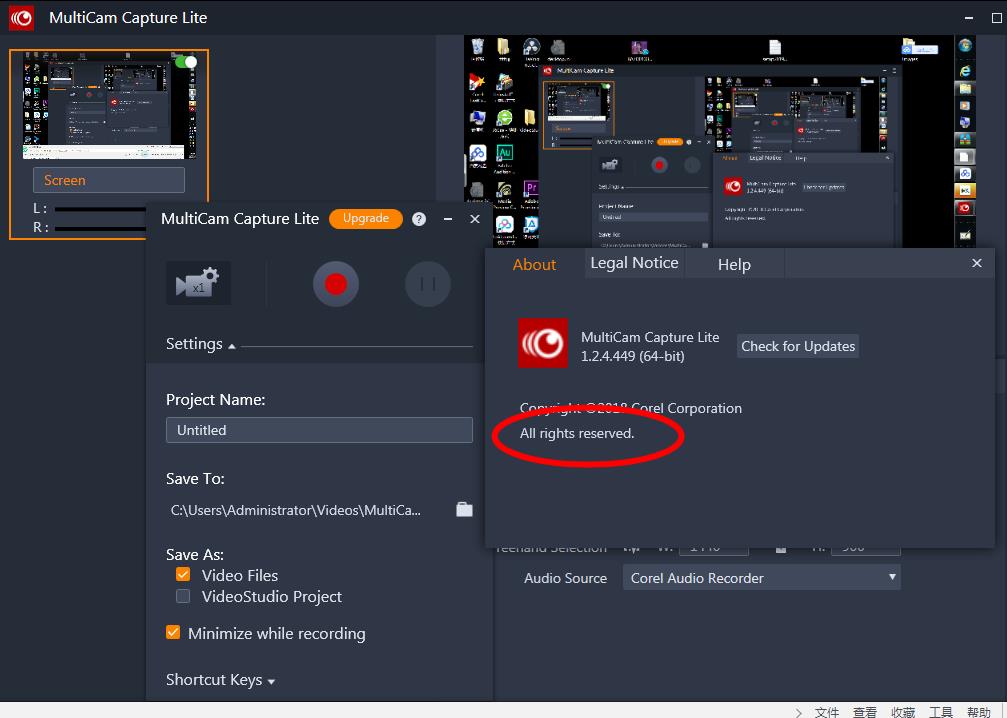The width and height of the screenshot is (1007, 718).
Task: Select the Screen source thumbnail
Action: [x=109, y=105]
